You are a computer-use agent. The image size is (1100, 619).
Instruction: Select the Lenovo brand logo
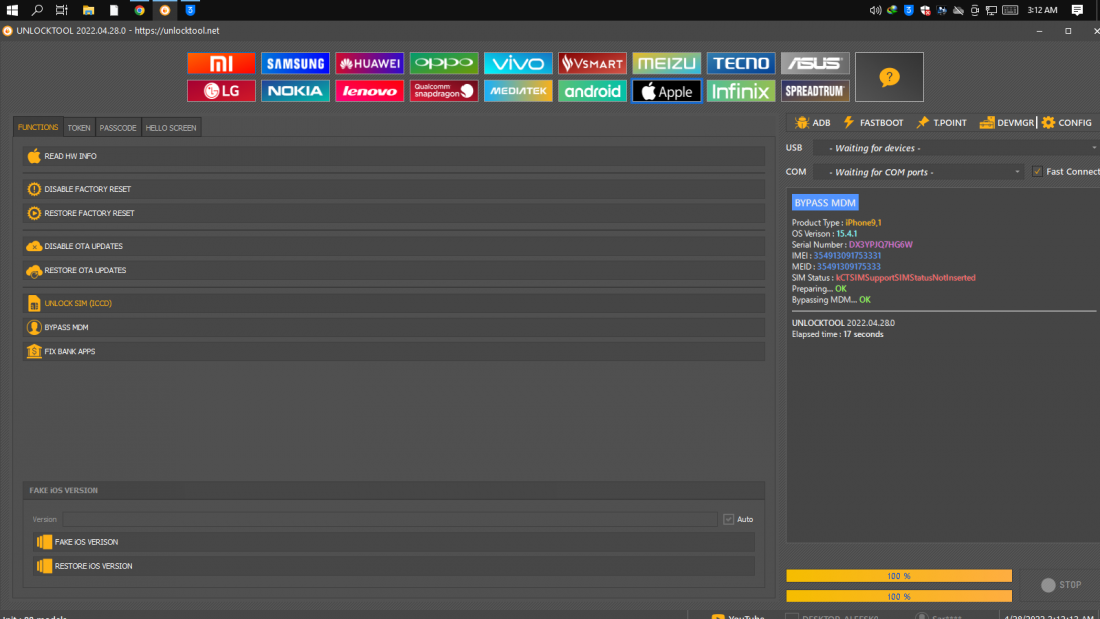[370, 91]
